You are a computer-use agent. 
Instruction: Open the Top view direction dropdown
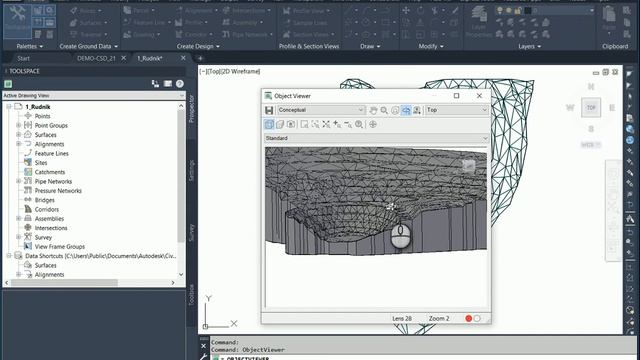[x=456, y=110]
